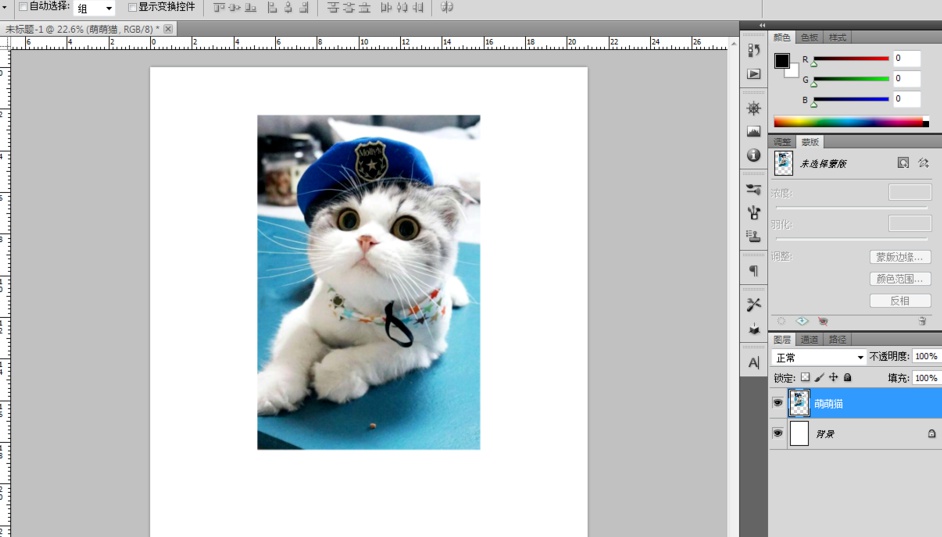The width and height of the screenshot is (942, 537).
Task: Click the add pixel mask icon
Action: click(903, 163)
